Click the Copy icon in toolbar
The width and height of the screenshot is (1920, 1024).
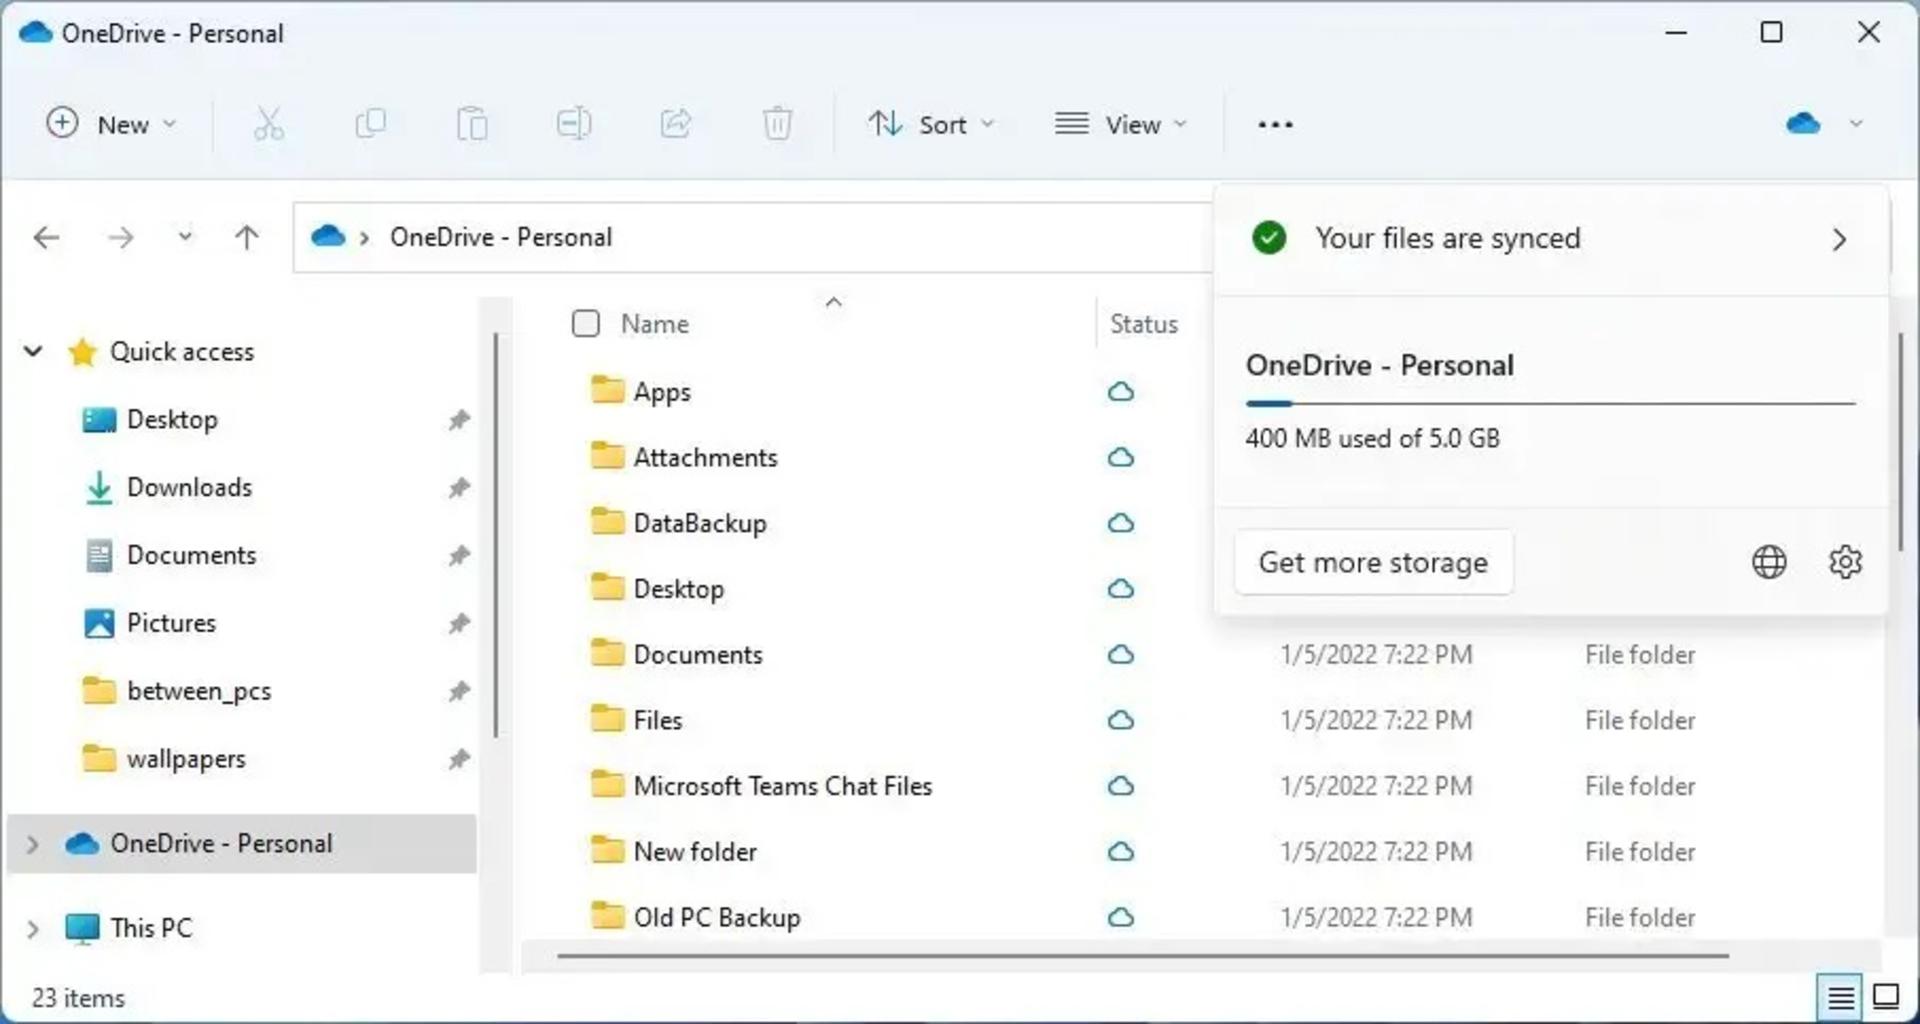(x=370, y=124)
